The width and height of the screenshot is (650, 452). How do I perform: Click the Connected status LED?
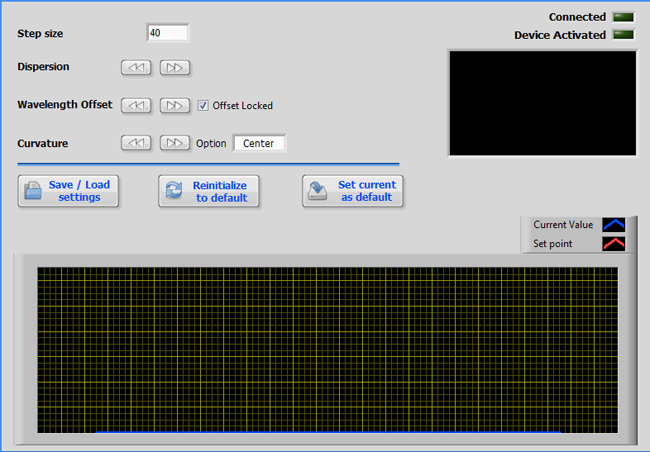point(623,17)
